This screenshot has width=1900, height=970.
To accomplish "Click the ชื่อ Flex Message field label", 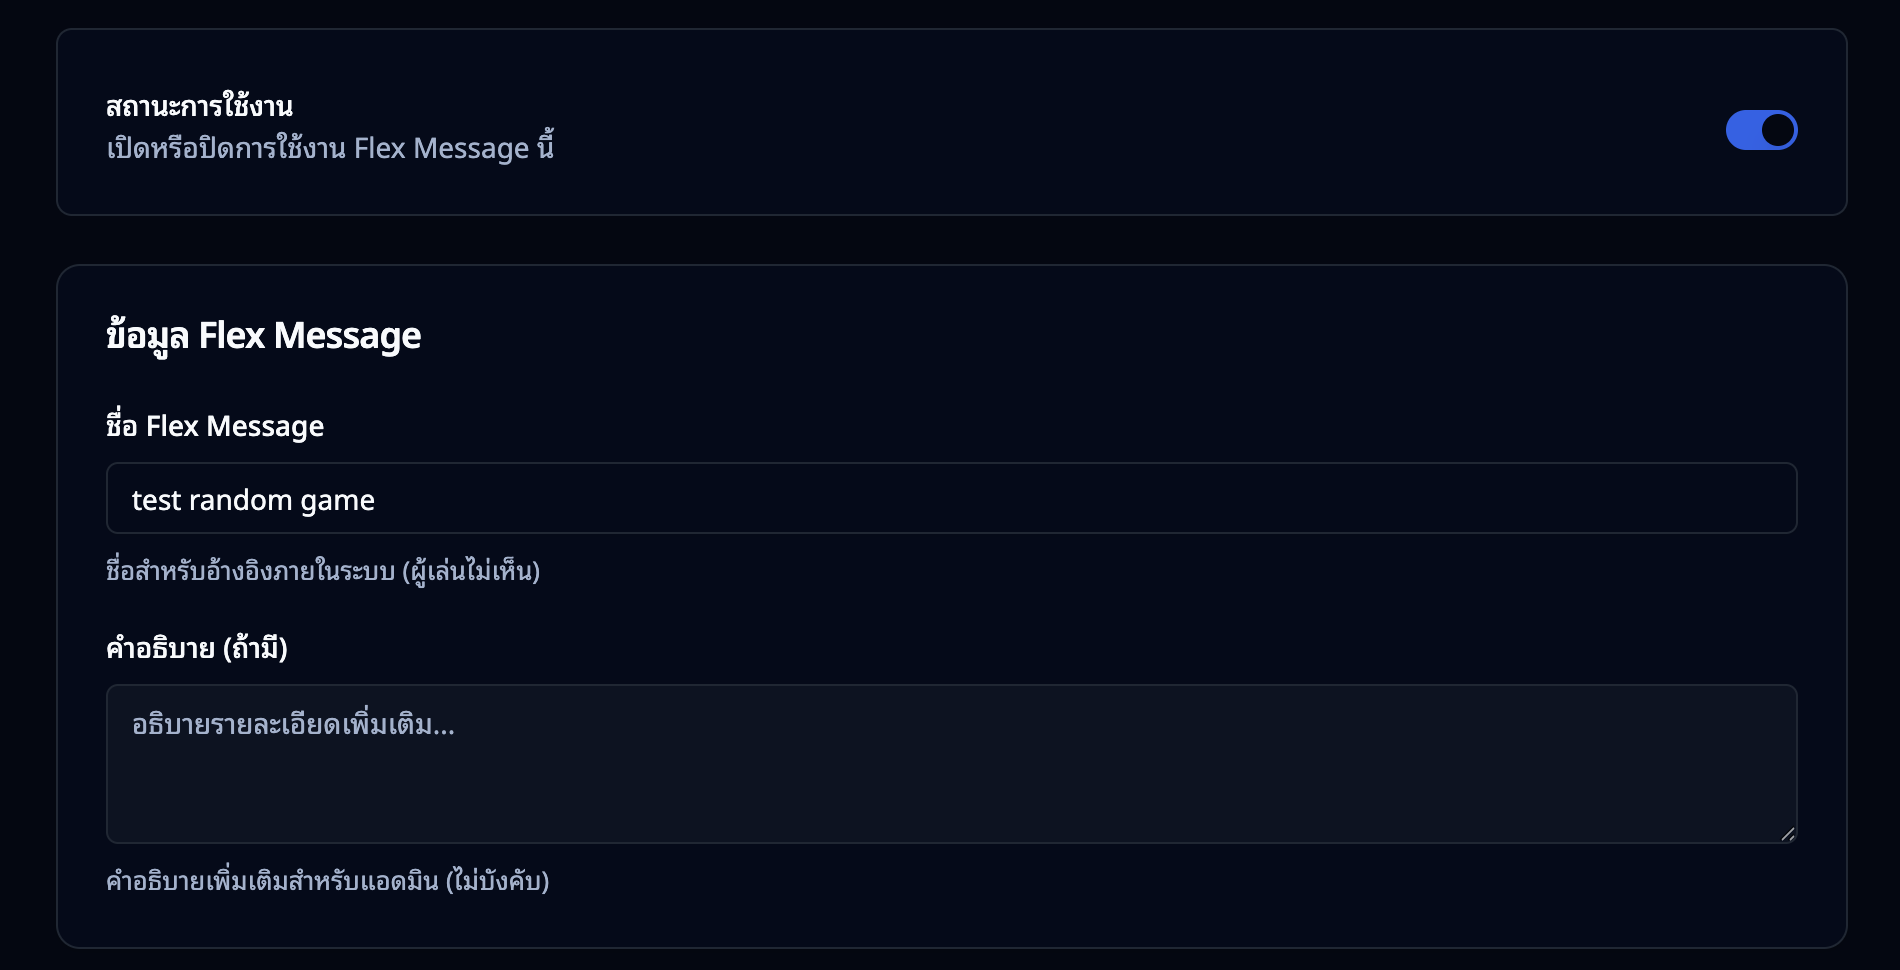I will (x=215, y=425).
